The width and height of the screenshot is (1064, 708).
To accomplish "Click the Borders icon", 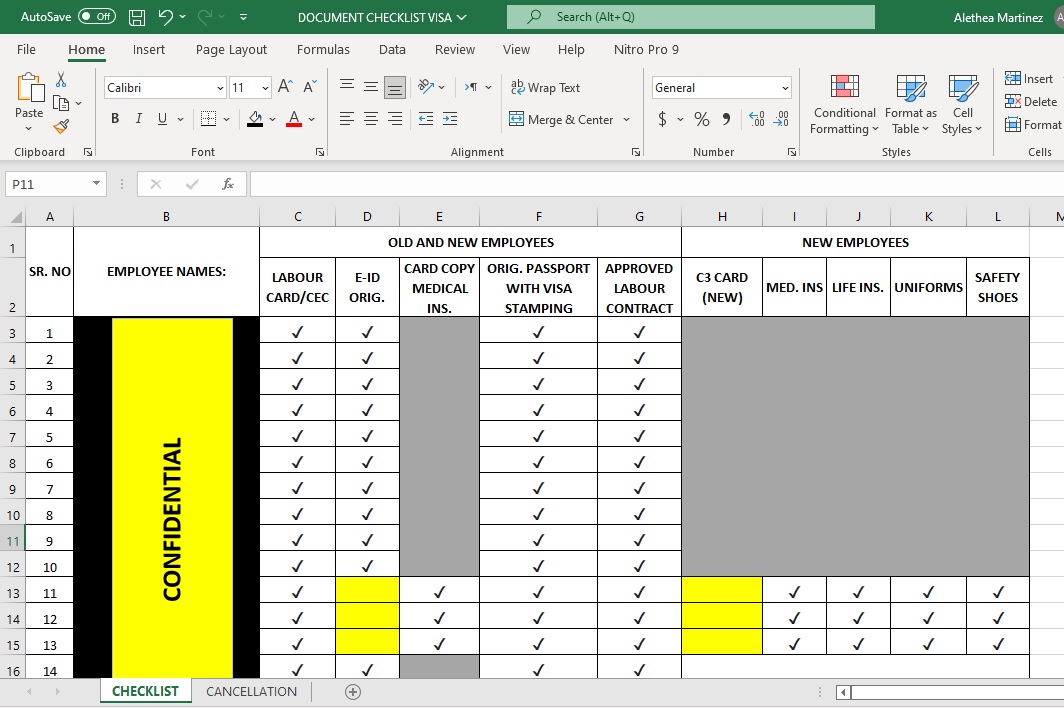I will click(x=208, y=119).
